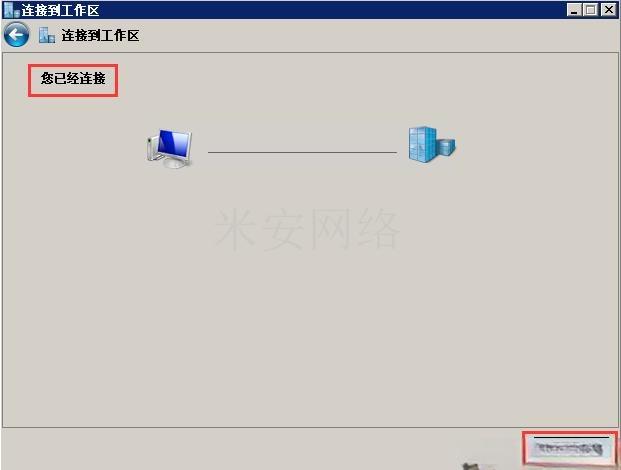Click the connection line between computer and server
The width and height of the screenshot is (621, 470).
tap(302, 152)
